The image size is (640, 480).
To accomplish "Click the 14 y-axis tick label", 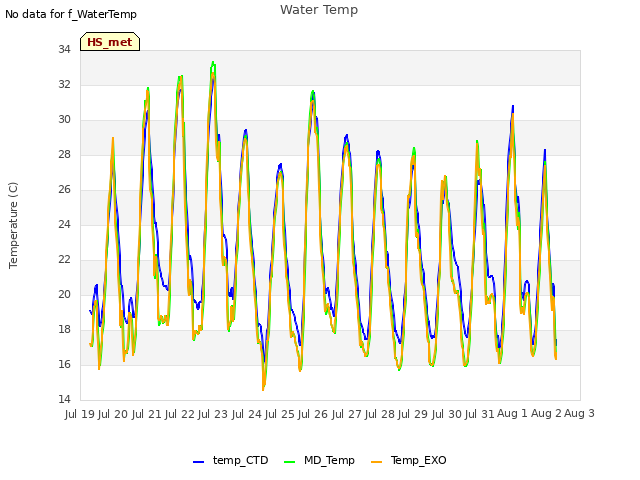I will [x=64, y=399].
